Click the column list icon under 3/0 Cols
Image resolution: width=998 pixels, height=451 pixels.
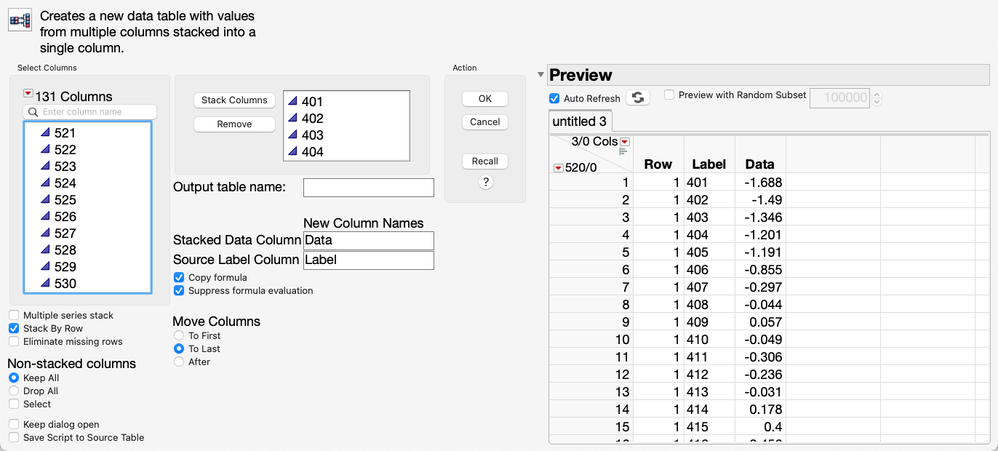click(622, 152)
